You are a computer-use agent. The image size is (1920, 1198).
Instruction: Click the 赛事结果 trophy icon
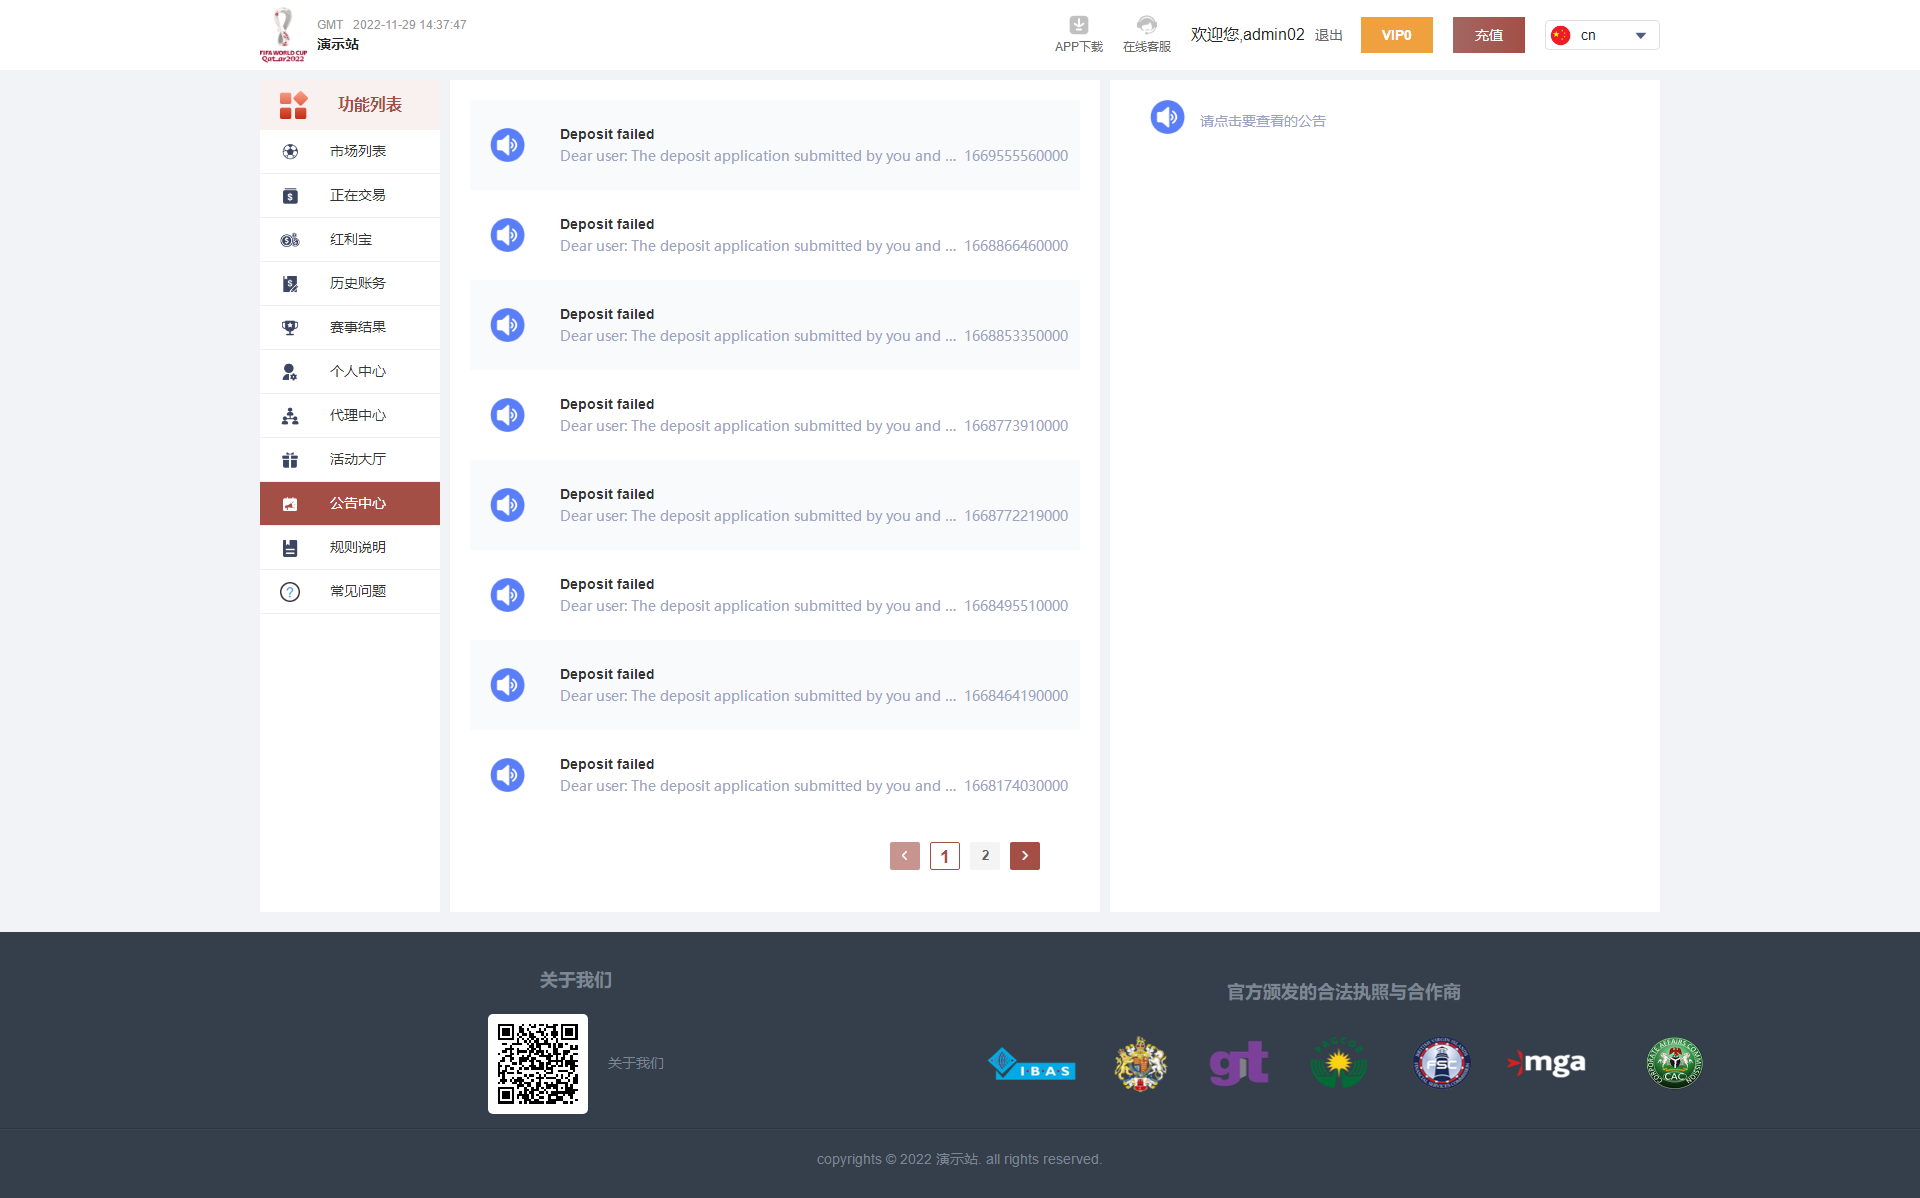(x=290, y=328)
